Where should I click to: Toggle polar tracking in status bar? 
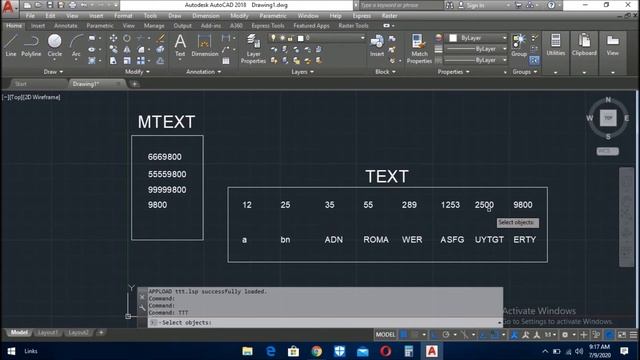[446, 335]
